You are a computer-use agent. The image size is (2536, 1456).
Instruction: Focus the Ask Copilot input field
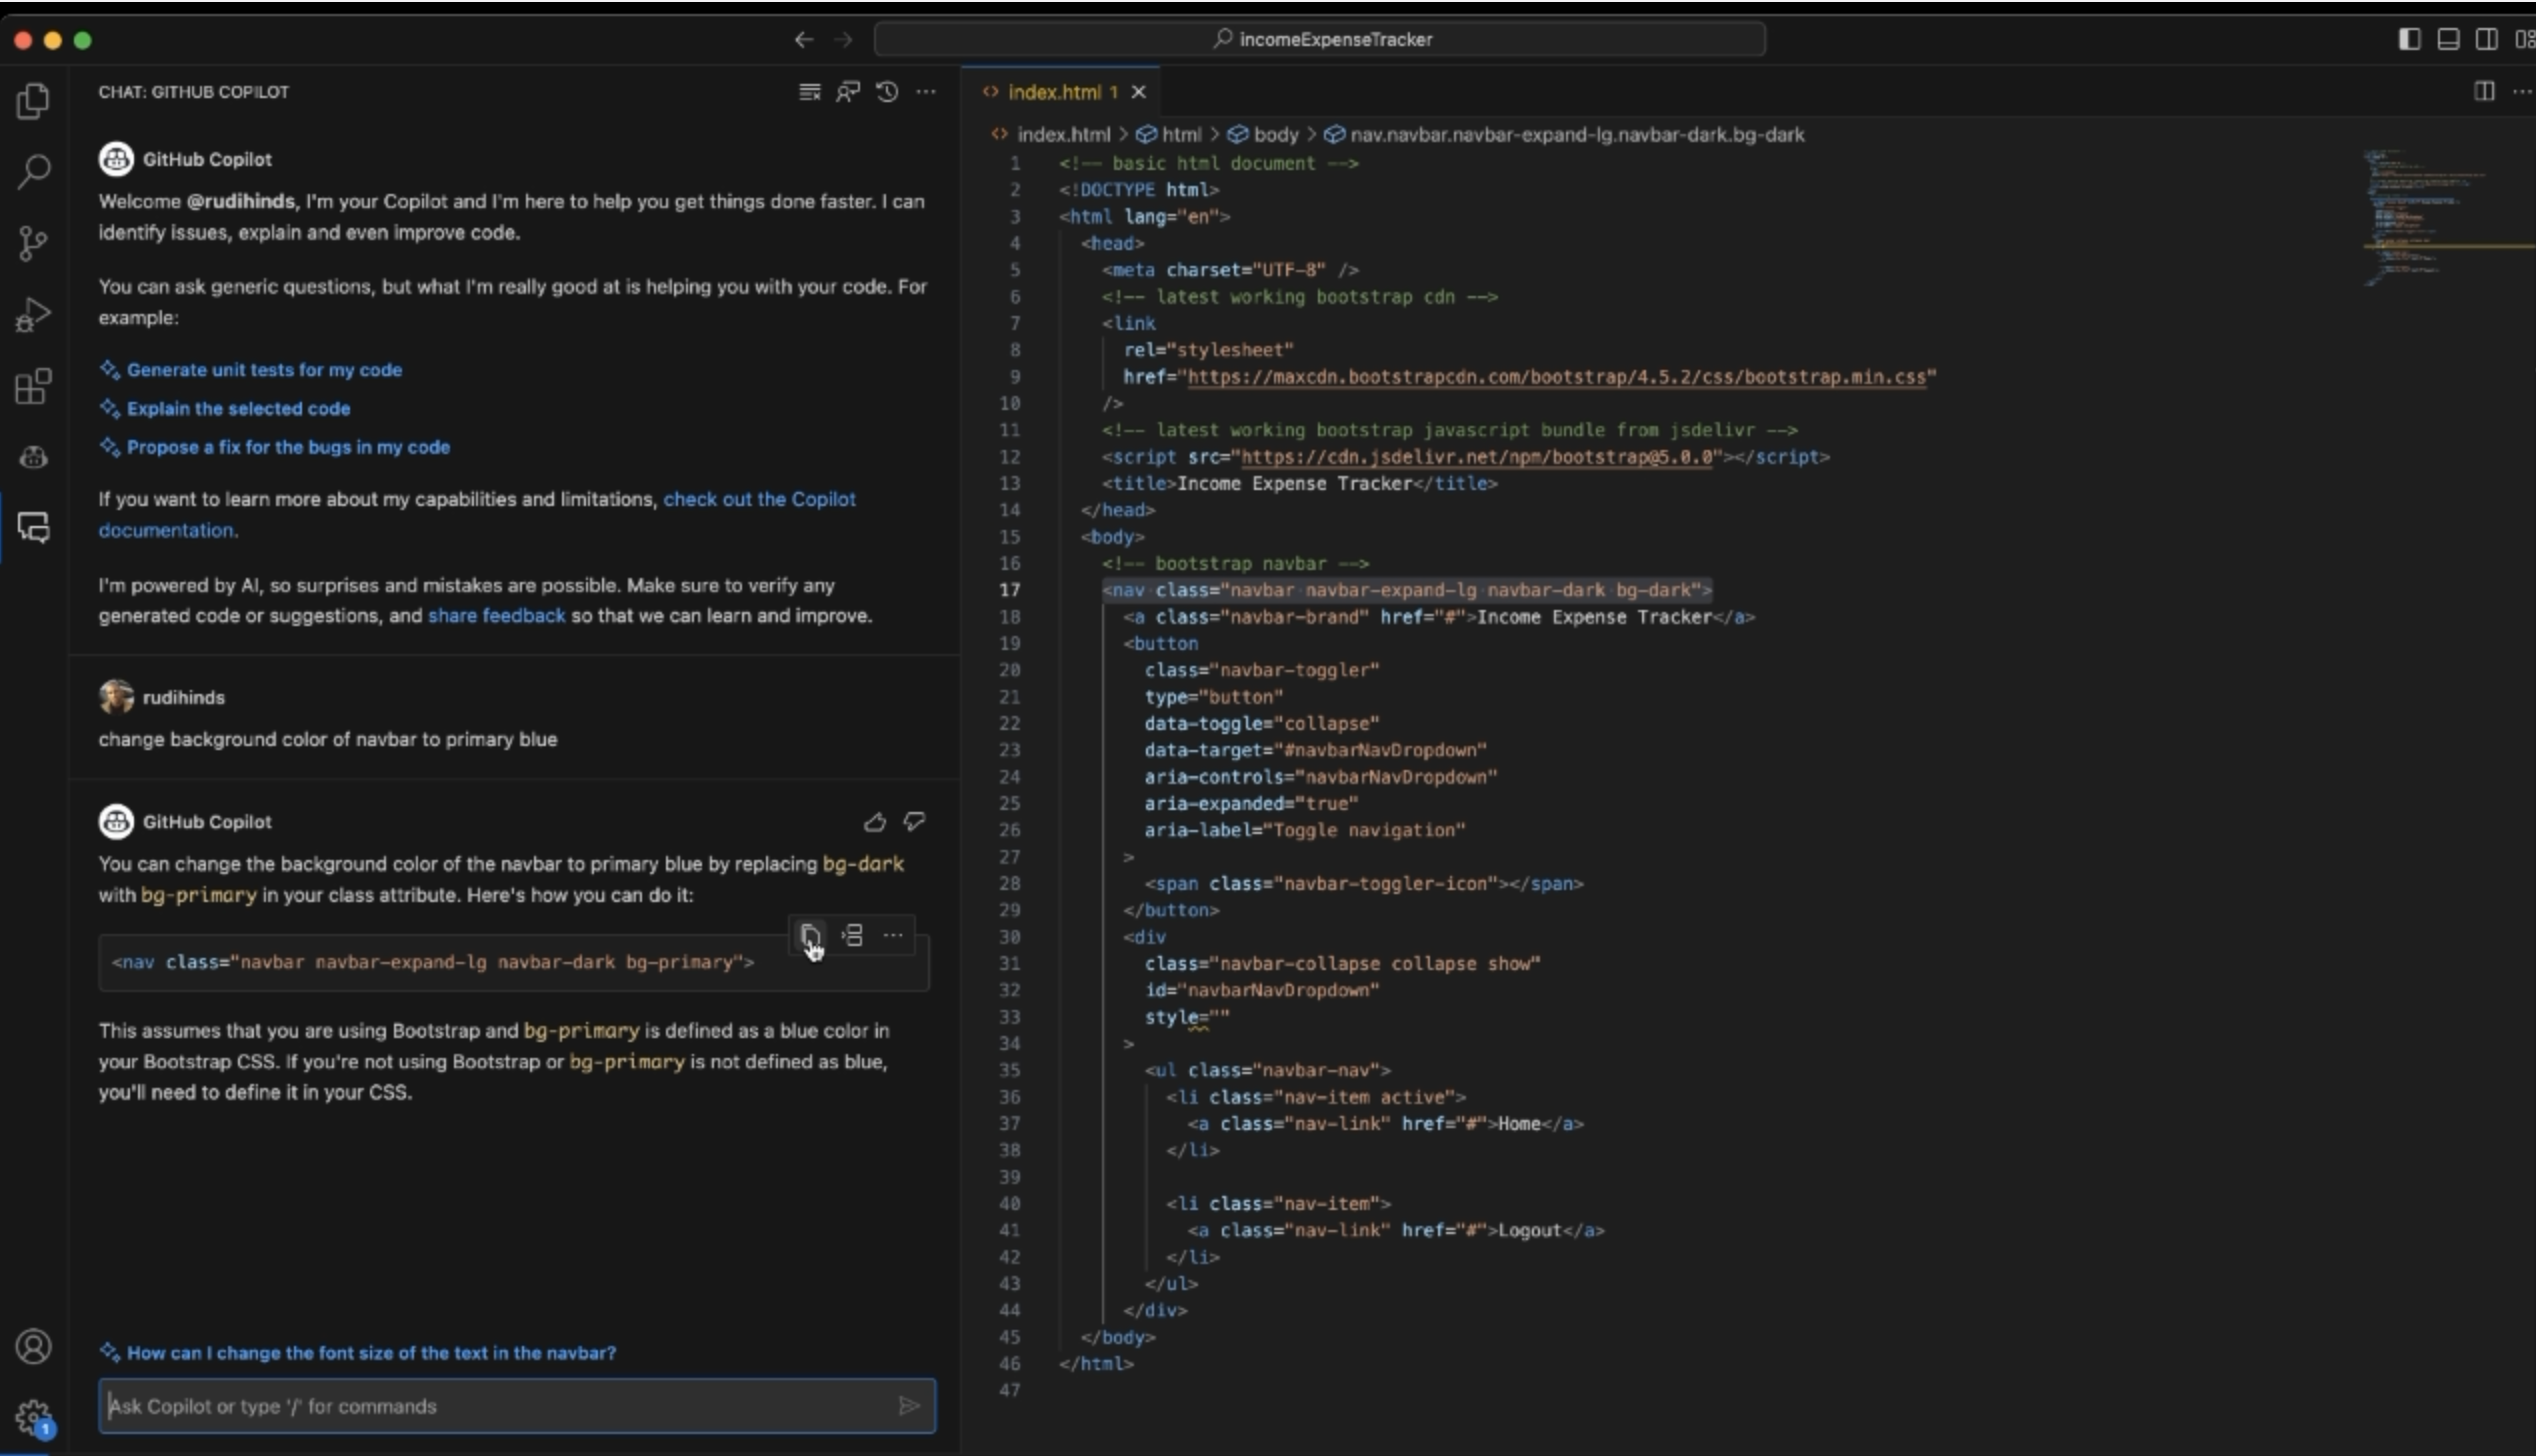coord(500,1406)
